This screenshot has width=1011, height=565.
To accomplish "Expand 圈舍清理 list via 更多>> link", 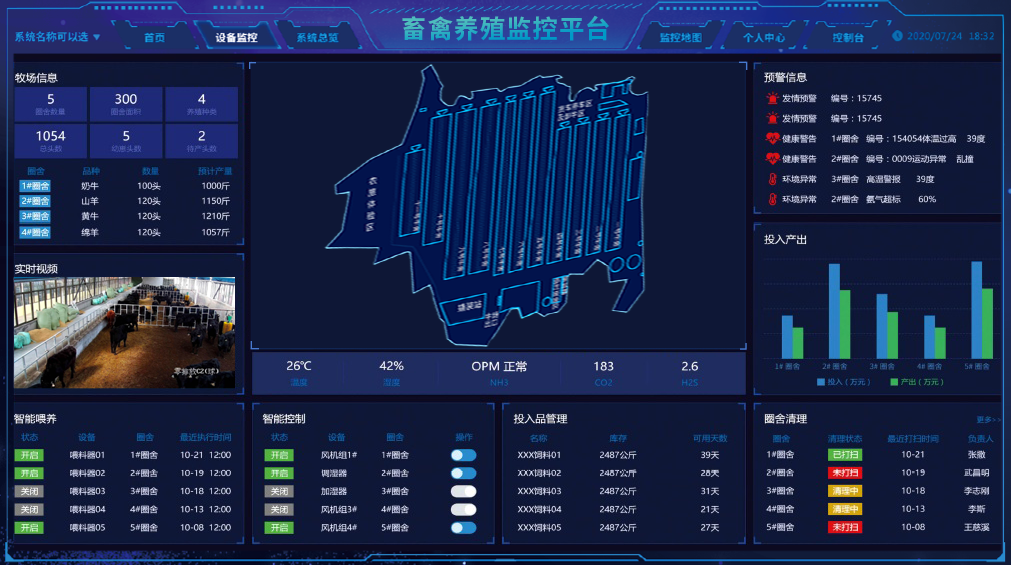I will click(x=985, y=420).
